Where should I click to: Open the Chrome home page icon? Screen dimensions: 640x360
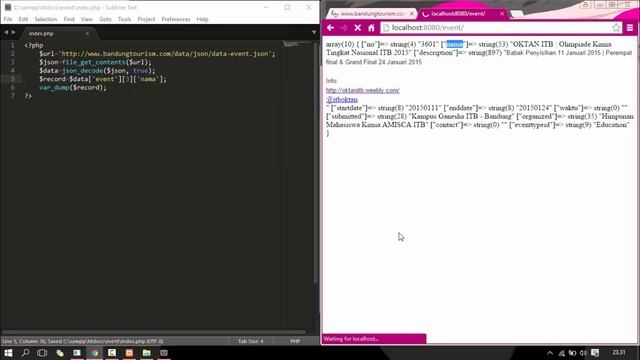coord(371,28)
